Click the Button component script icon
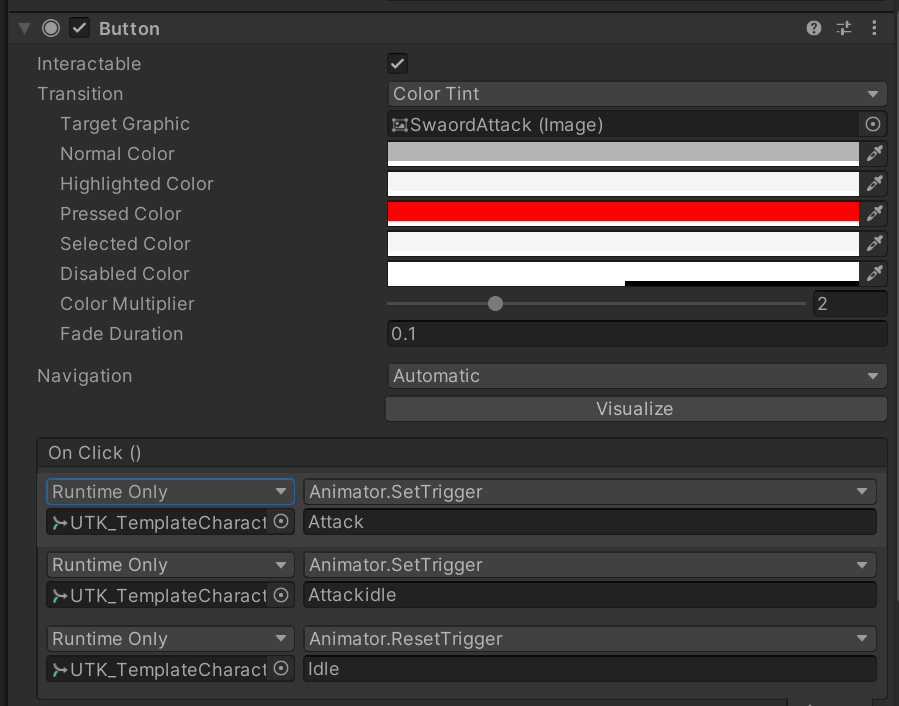This screenshot has height=706, width=899. 50,28
